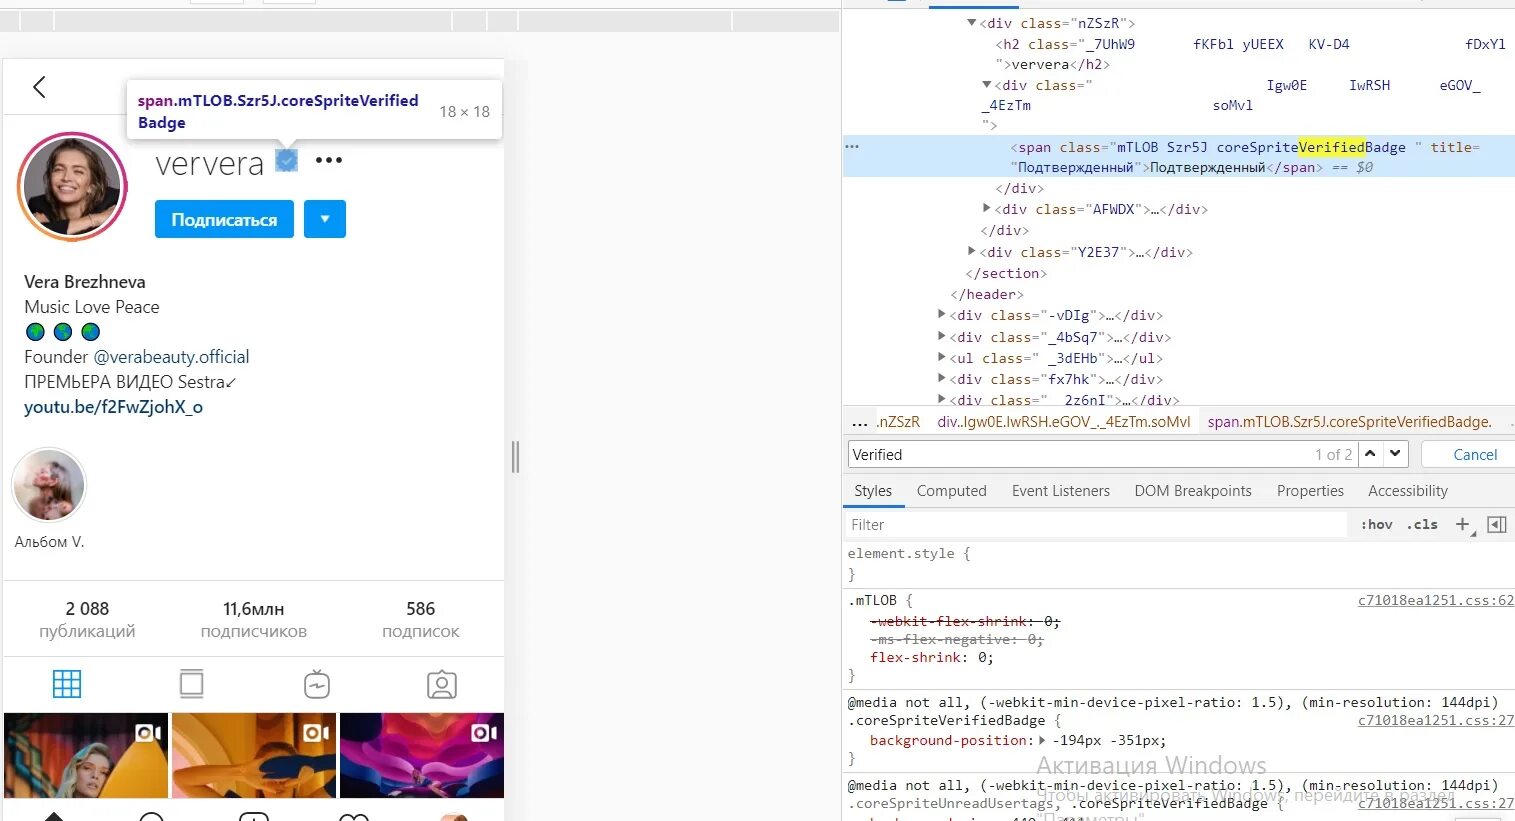Open the IGTV tab icon
The image size is (1515, 821).
[x=317, y=684]
